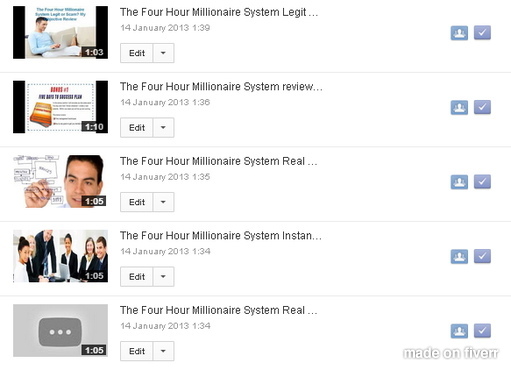
Task: Open the 'The Four Hour Millionaire System review...' title
Action: point(221,87)
